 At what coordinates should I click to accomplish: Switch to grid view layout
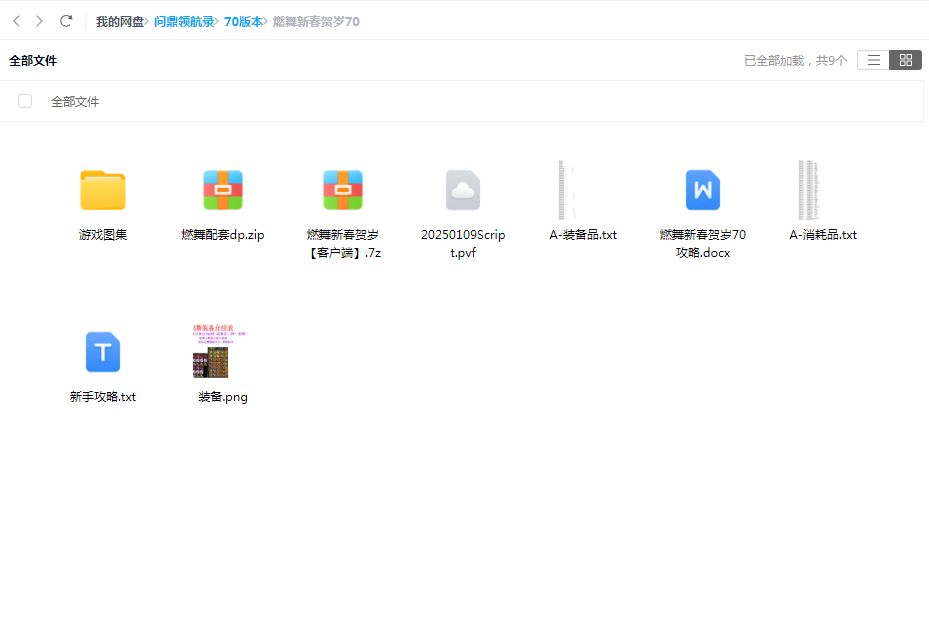pos(905,60)
